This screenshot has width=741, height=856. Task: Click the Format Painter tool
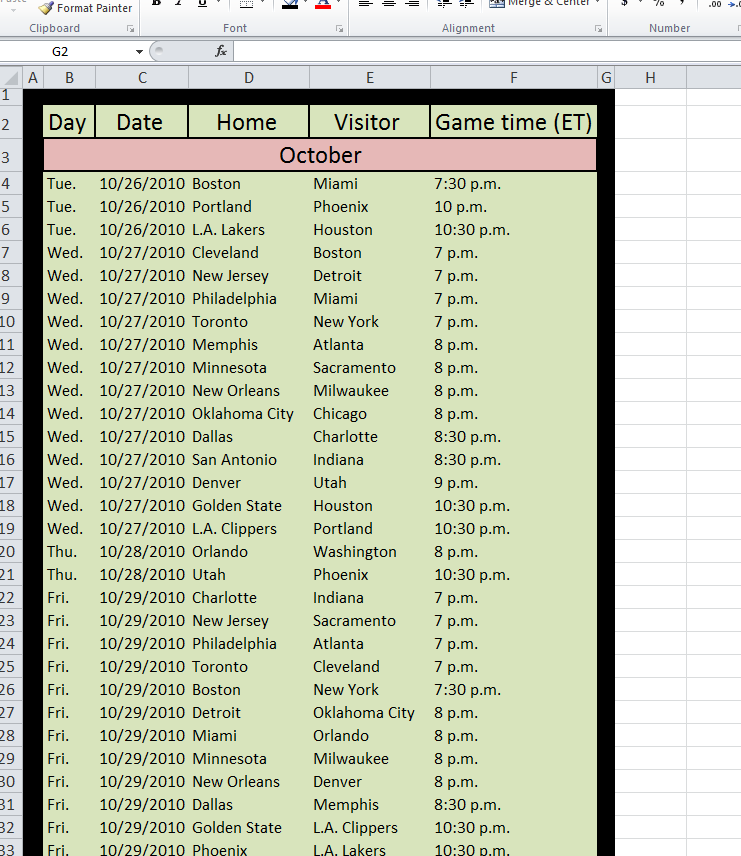coord(86,8)
